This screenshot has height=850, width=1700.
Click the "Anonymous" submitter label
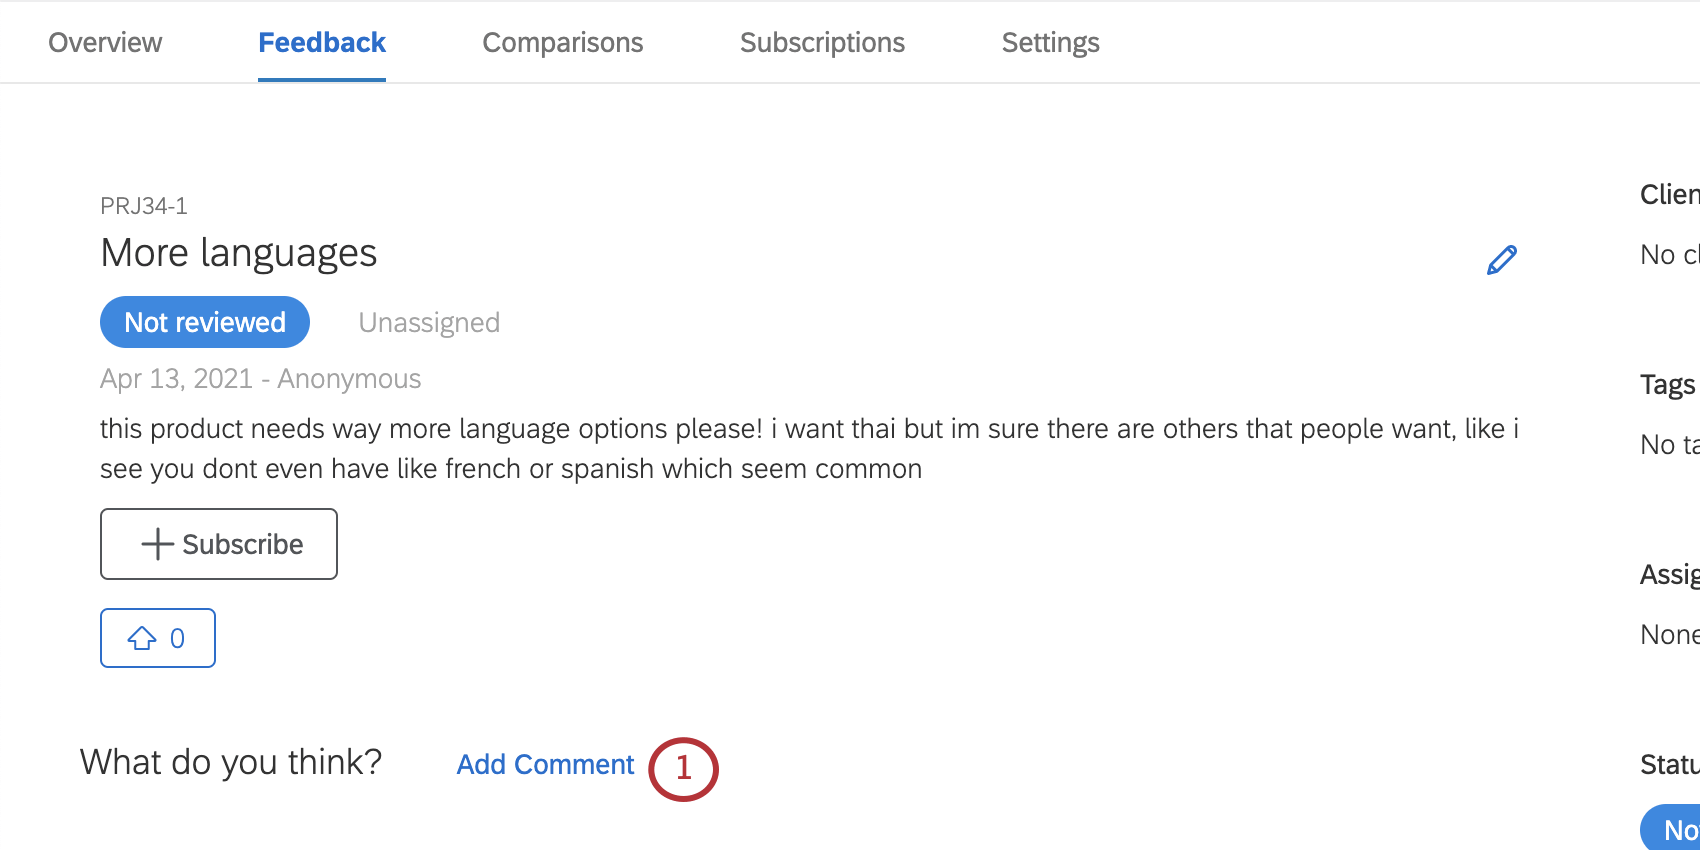[x=348, y=378]
